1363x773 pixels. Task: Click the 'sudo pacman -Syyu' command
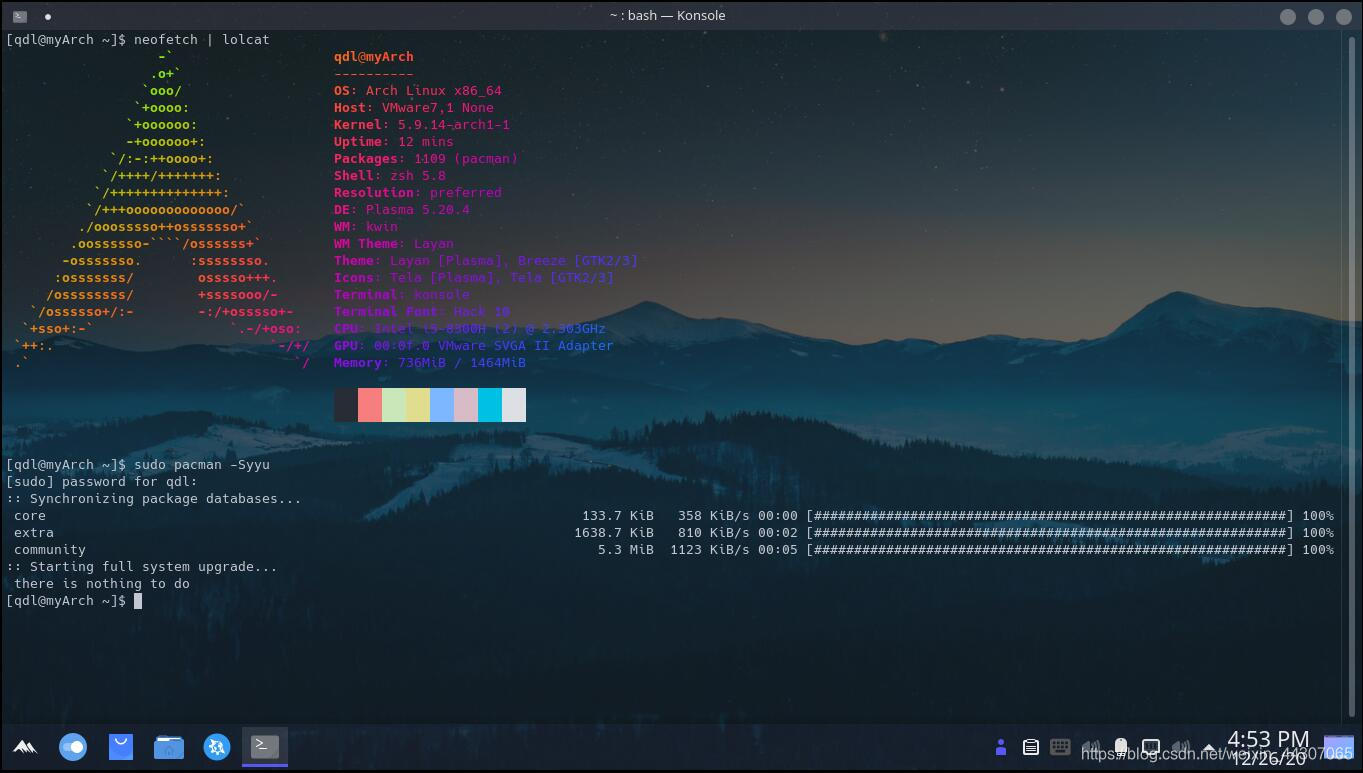(x=202, y=464)
